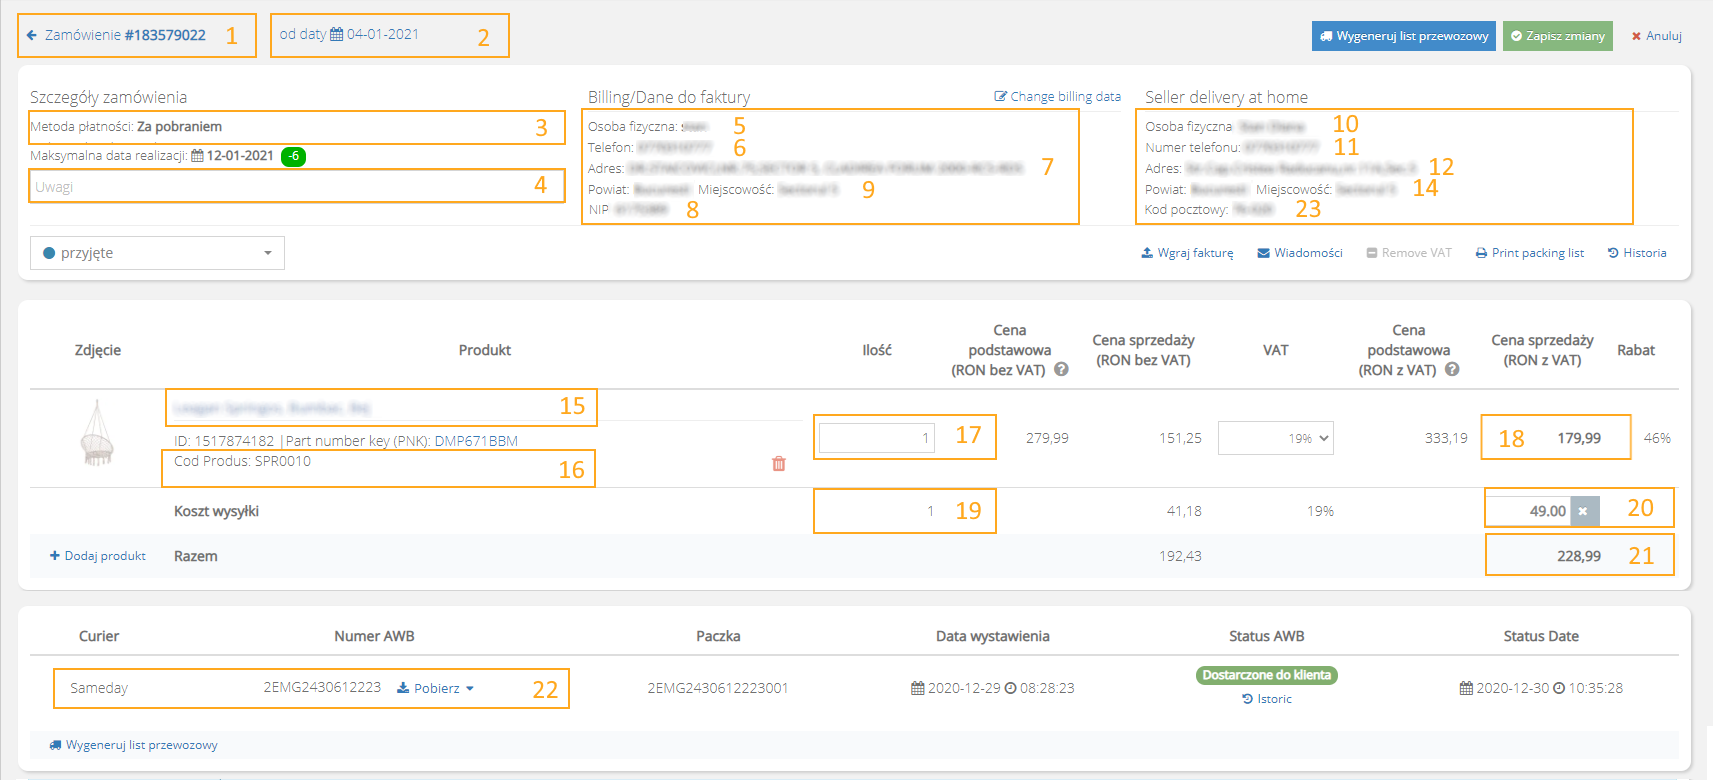Viewport: 1713px width, 780px height.
Task: Click the Istoric link under AWB status
Action: click(x=1267, y=699)
